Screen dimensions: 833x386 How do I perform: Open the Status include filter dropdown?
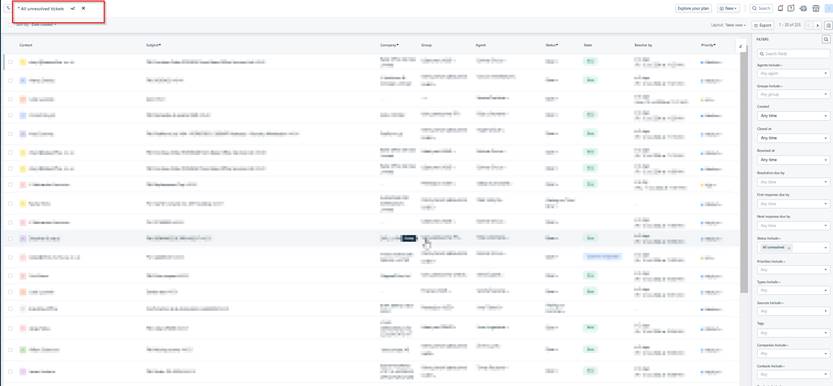click(793, 247)
